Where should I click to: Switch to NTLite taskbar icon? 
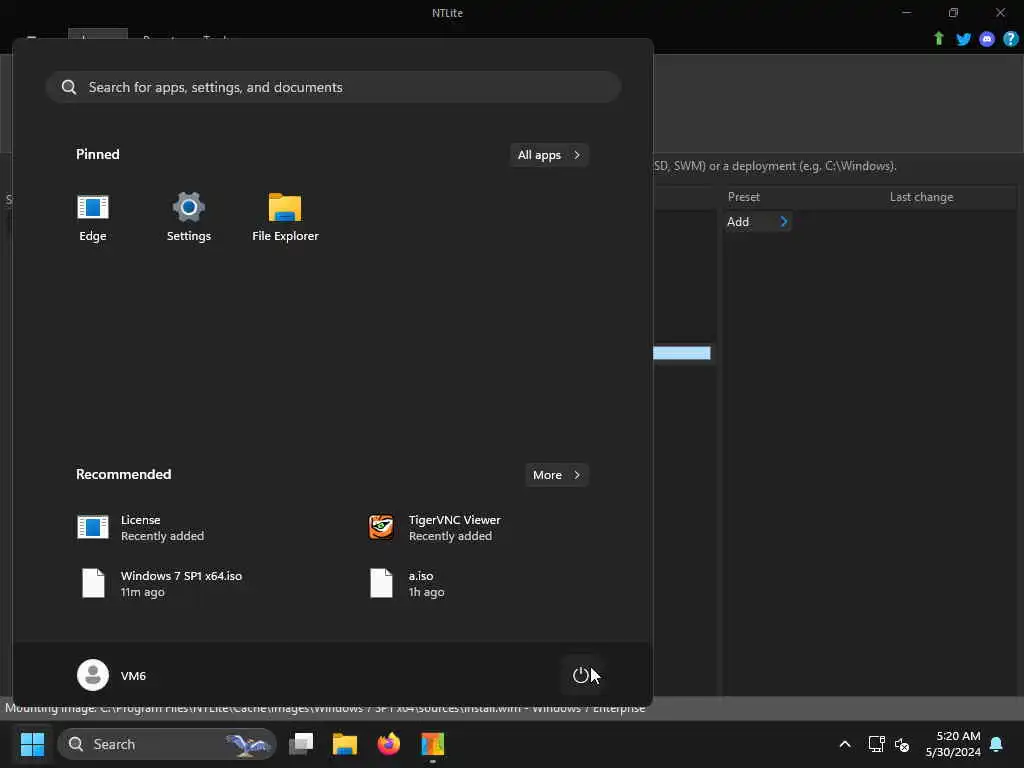[x=432, y=744]
